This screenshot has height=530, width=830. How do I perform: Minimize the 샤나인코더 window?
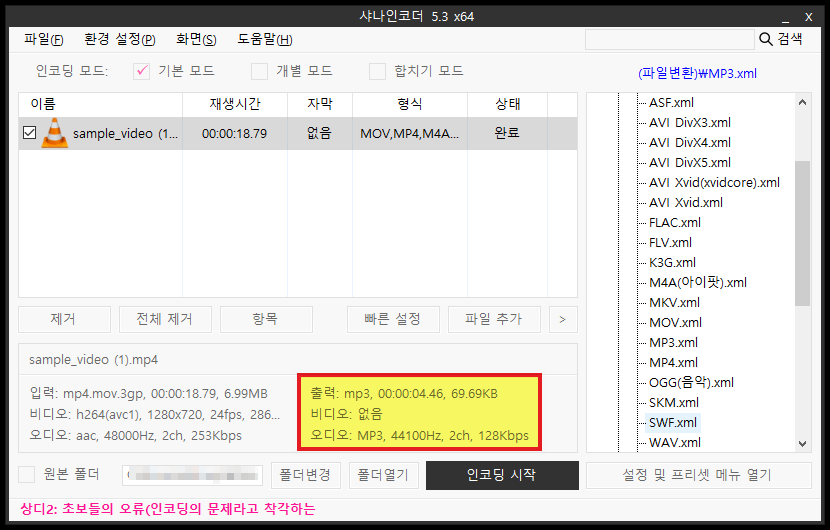point(786,17)
